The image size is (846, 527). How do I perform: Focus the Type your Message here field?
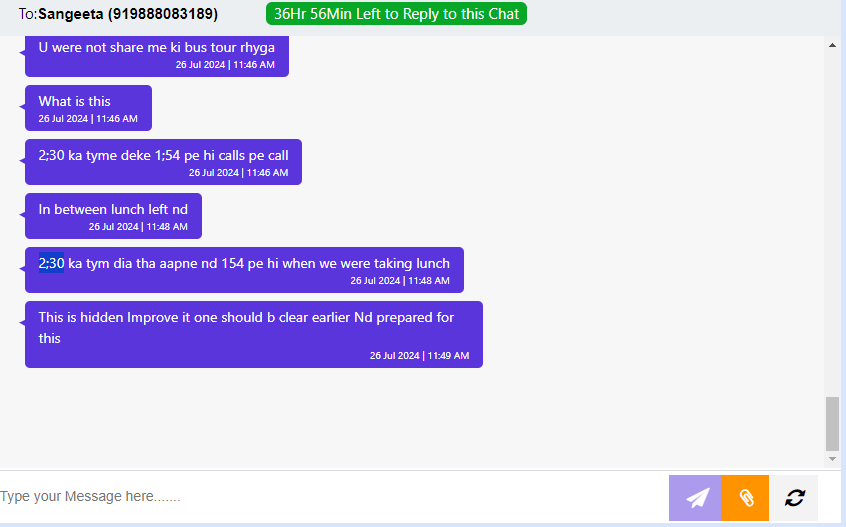pyautogui.click(x=332, y=496)
